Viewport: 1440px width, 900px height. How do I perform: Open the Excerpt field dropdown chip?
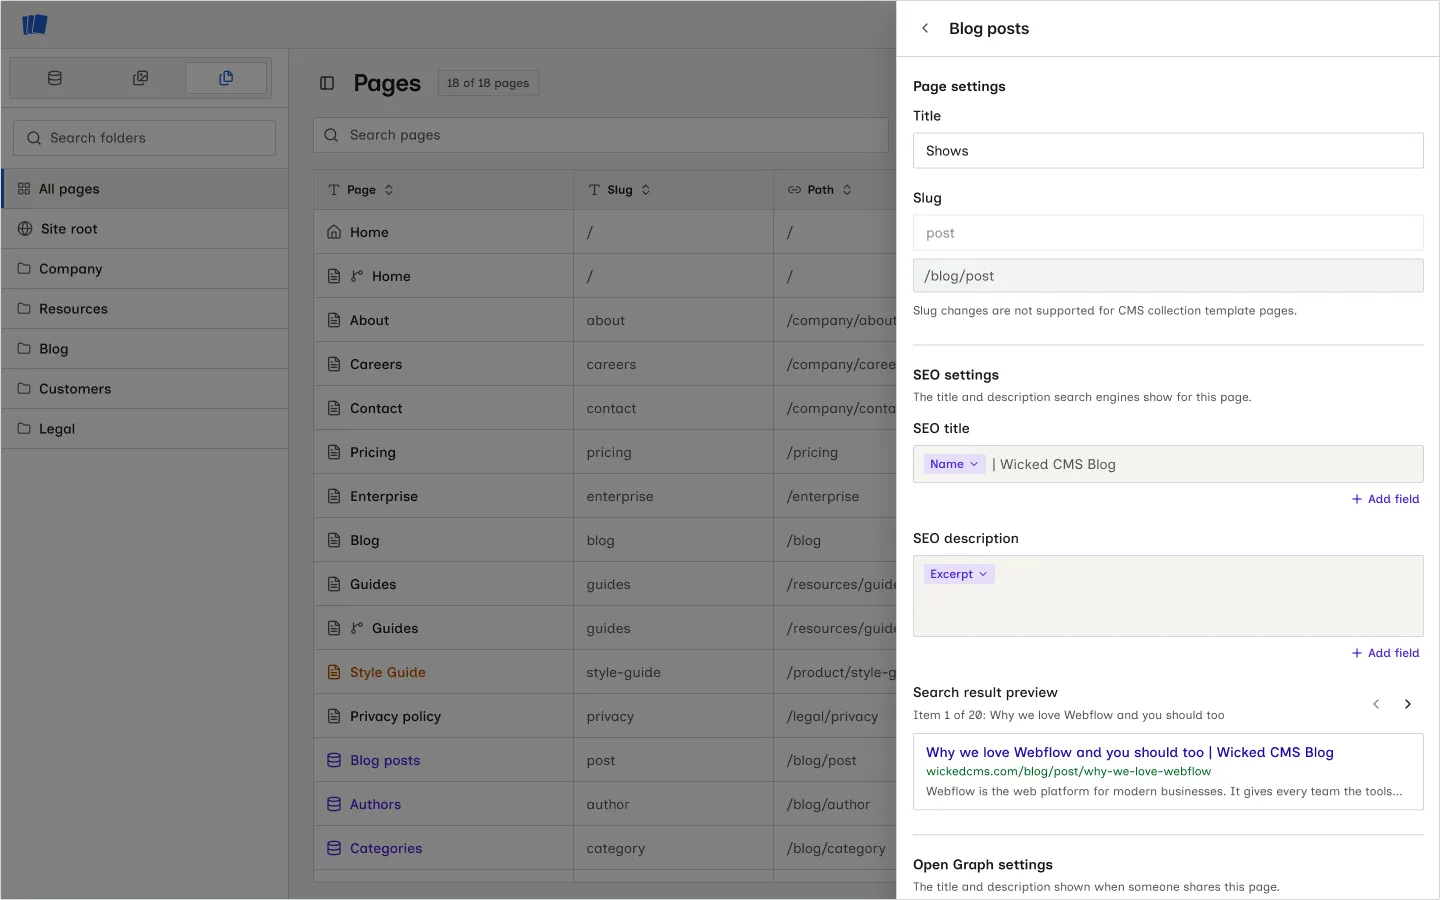[x=959, y=574]
